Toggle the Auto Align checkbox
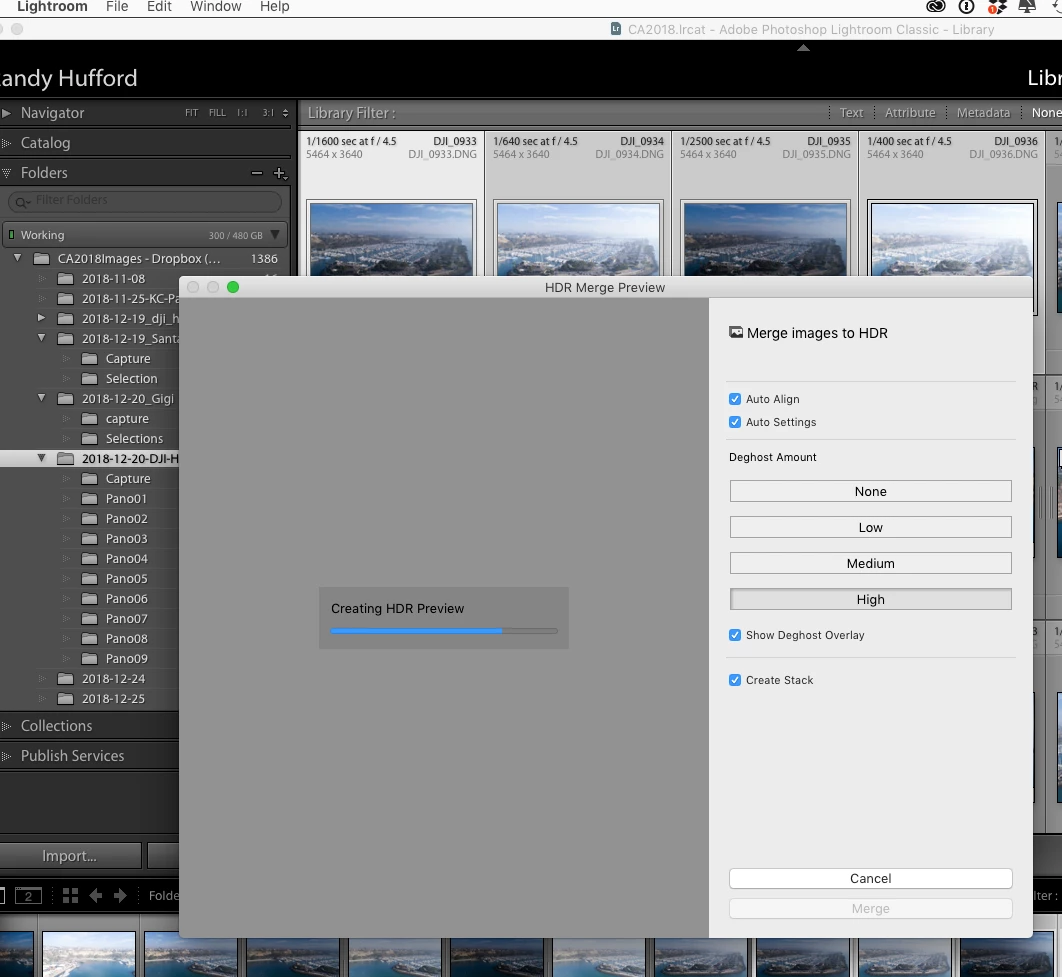The height and width of the screenshot is (977, 1062). coord(735,399)
